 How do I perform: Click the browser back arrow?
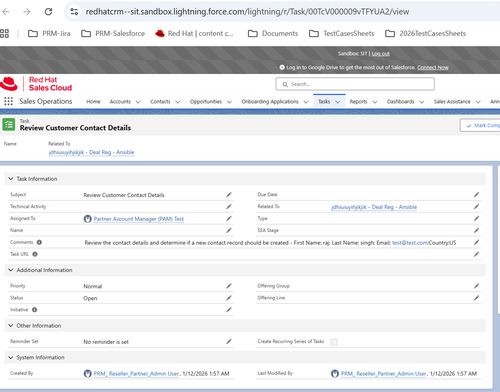6,12
